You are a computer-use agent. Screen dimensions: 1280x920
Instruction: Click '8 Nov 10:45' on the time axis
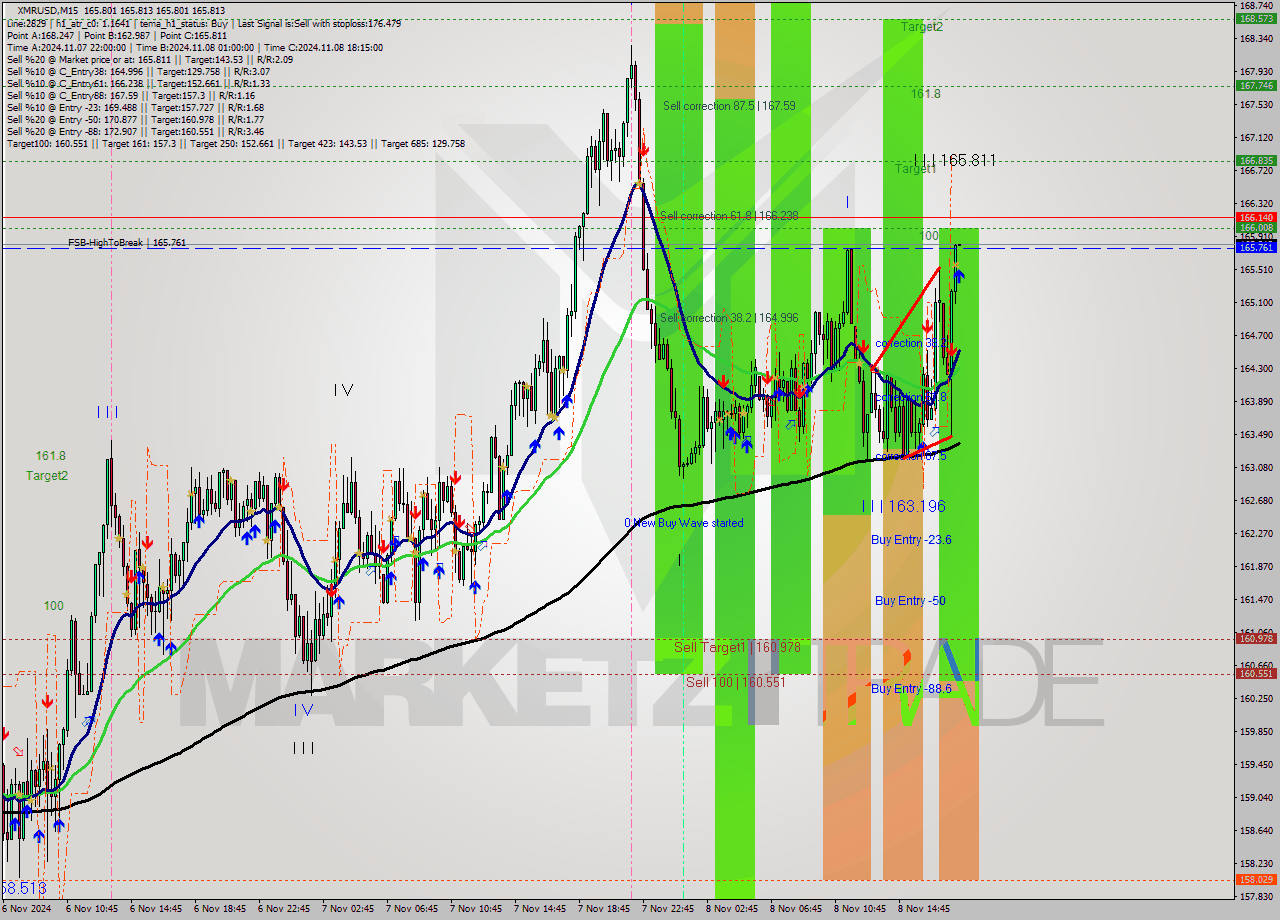click(x=860, y=909)
